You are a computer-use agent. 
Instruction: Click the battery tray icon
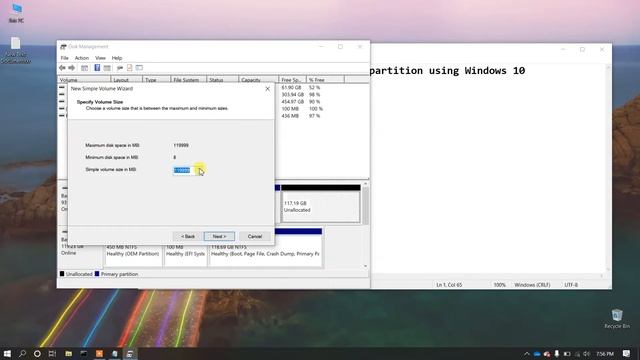(x=567, y=354)
